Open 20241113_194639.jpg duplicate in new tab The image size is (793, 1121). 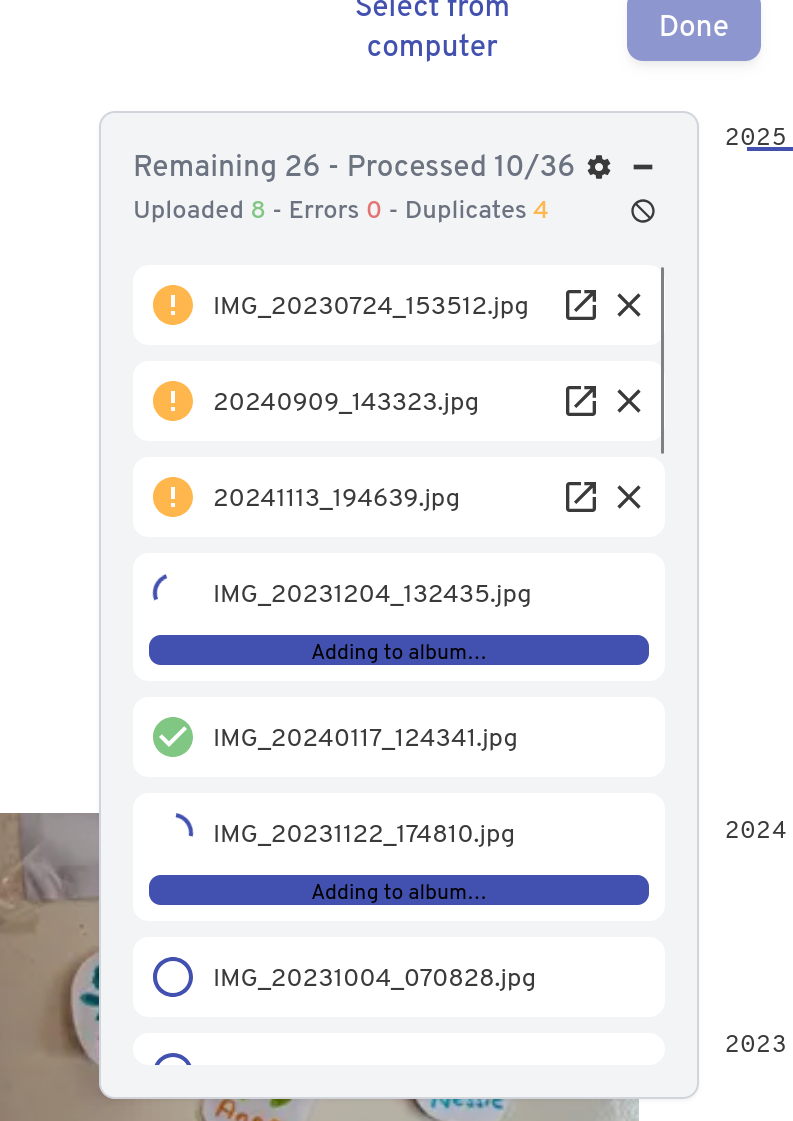581,497
